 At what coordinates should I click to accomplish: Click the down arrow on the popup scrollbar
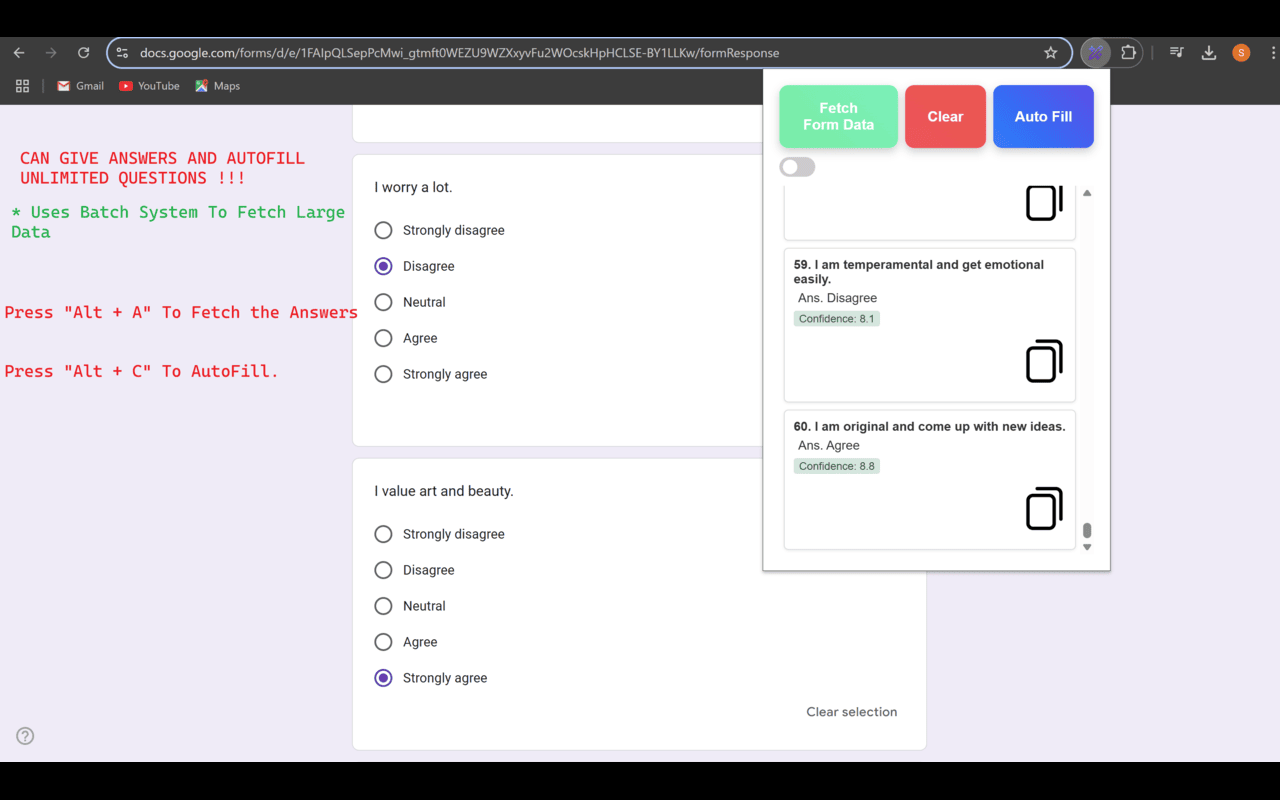point(1087,546)
